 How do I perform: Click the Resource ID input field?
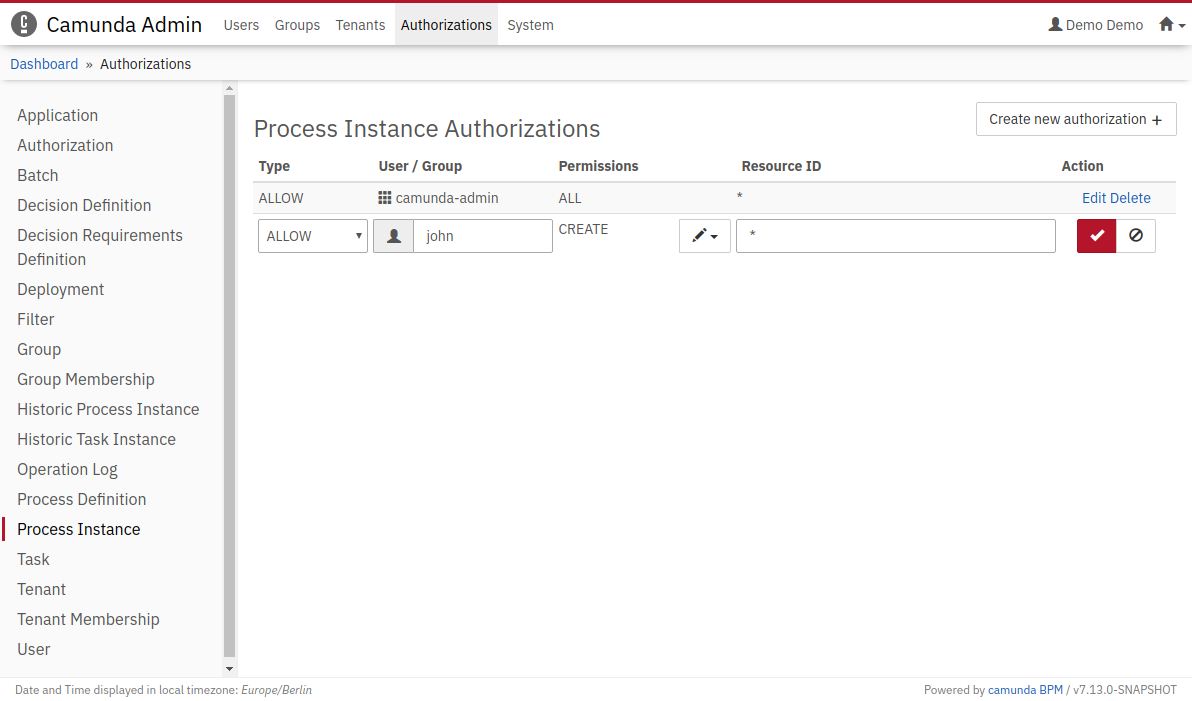point(895,236)
